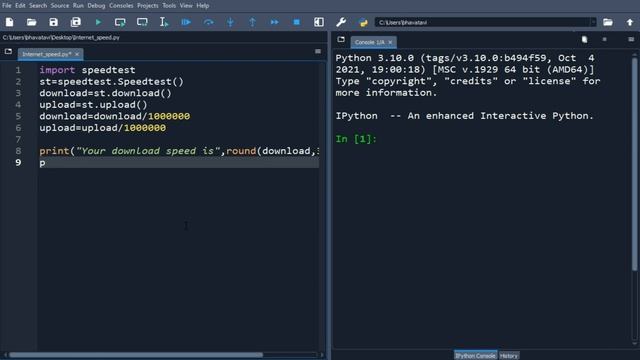The image size is (640, 360).
Task: Run cell and advance icon
Action: pos(142,22)
